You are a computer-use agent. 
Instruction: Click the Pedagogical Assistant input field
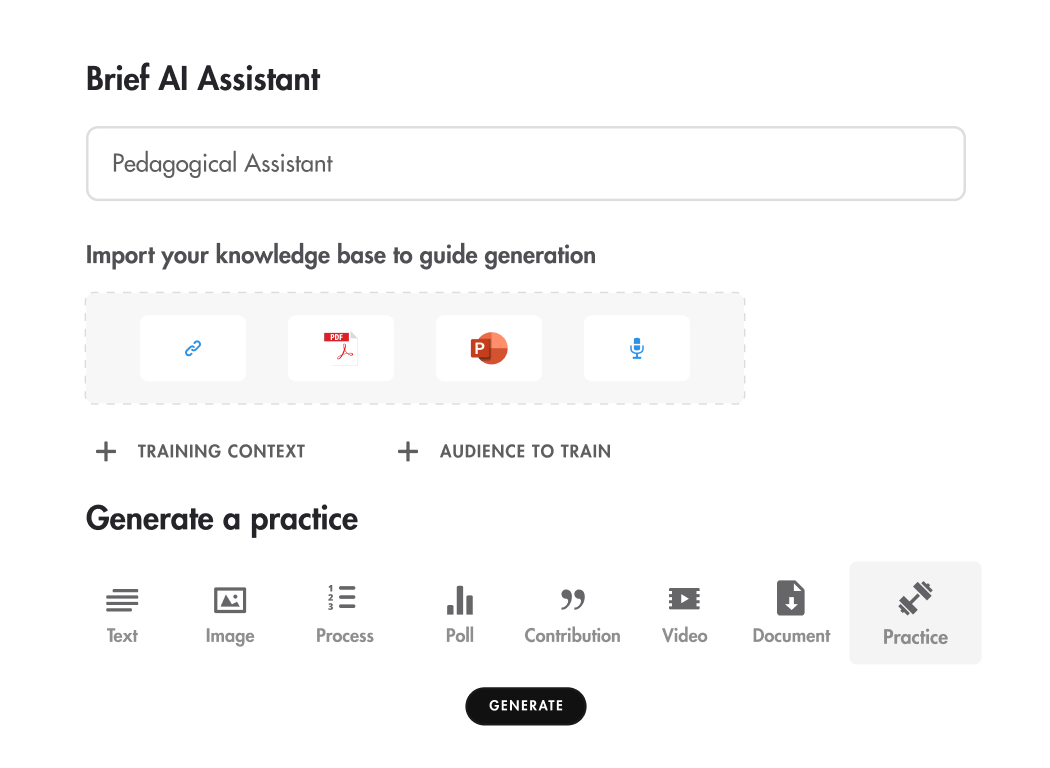click(x=525, y=163)
